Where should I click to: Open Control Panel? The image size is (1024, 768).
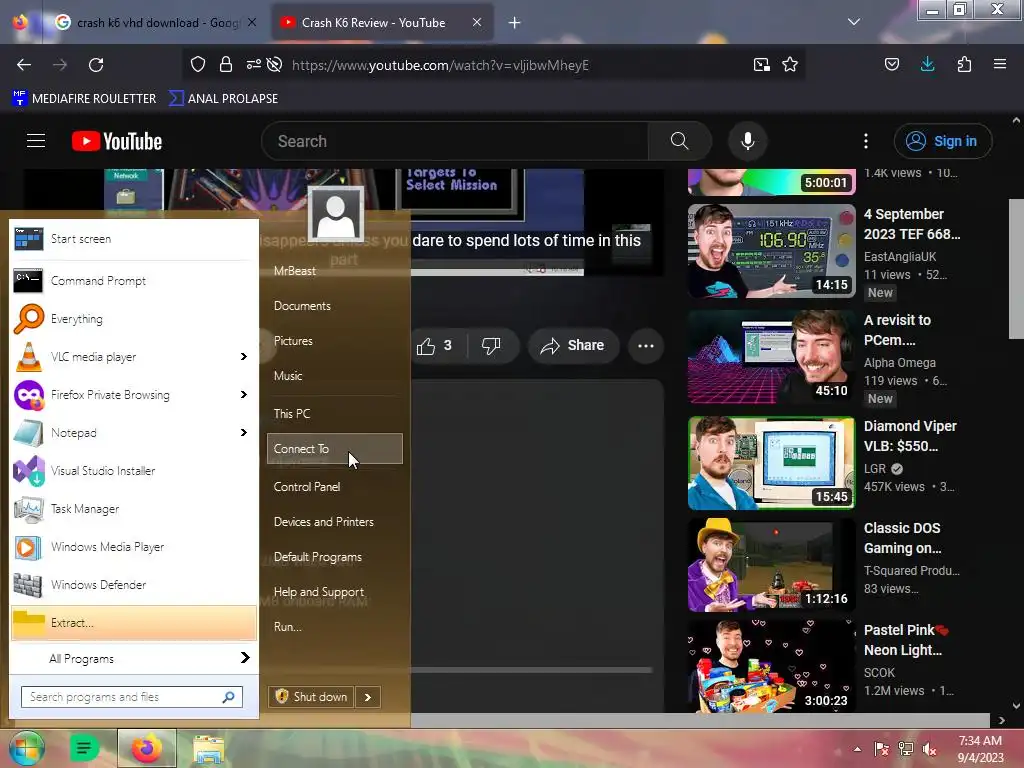click(334, 487)
